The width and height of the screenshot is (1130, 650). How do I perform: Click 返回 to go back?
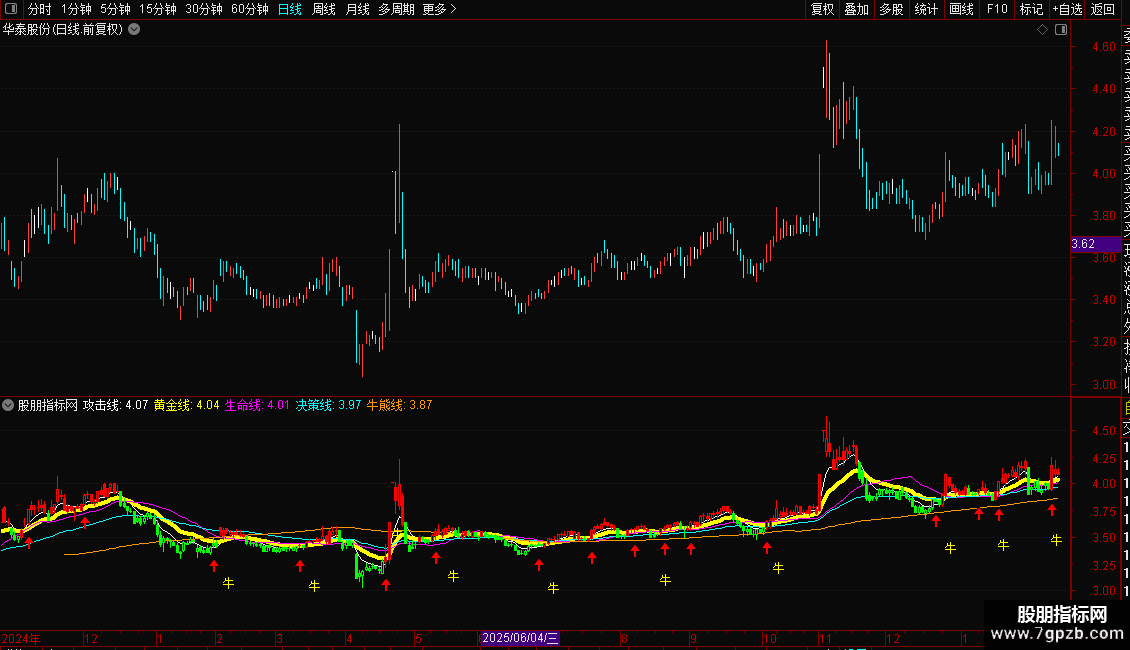coord(1103,9)
